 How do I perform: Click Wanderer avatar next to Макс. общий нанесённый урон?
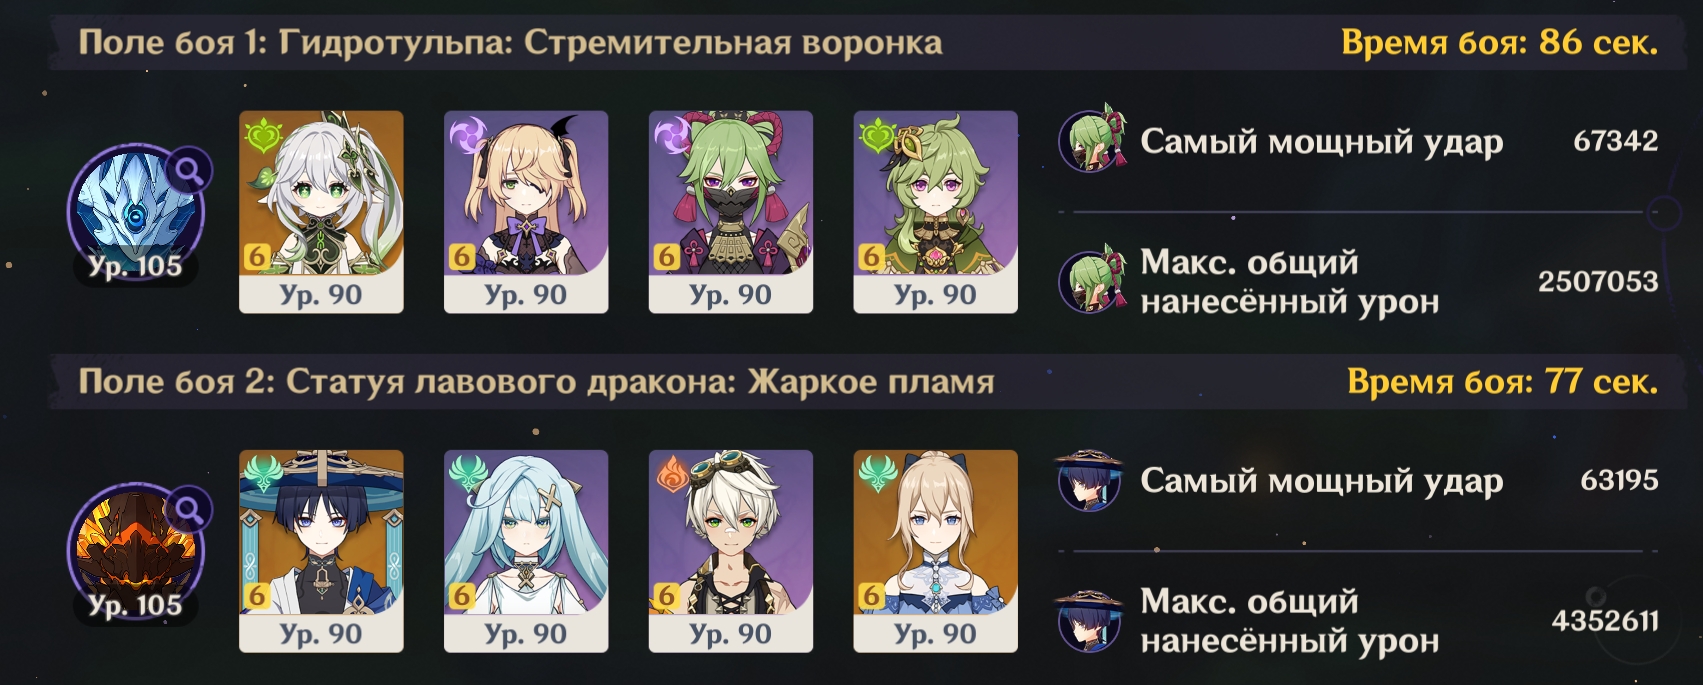[1090, 620]
